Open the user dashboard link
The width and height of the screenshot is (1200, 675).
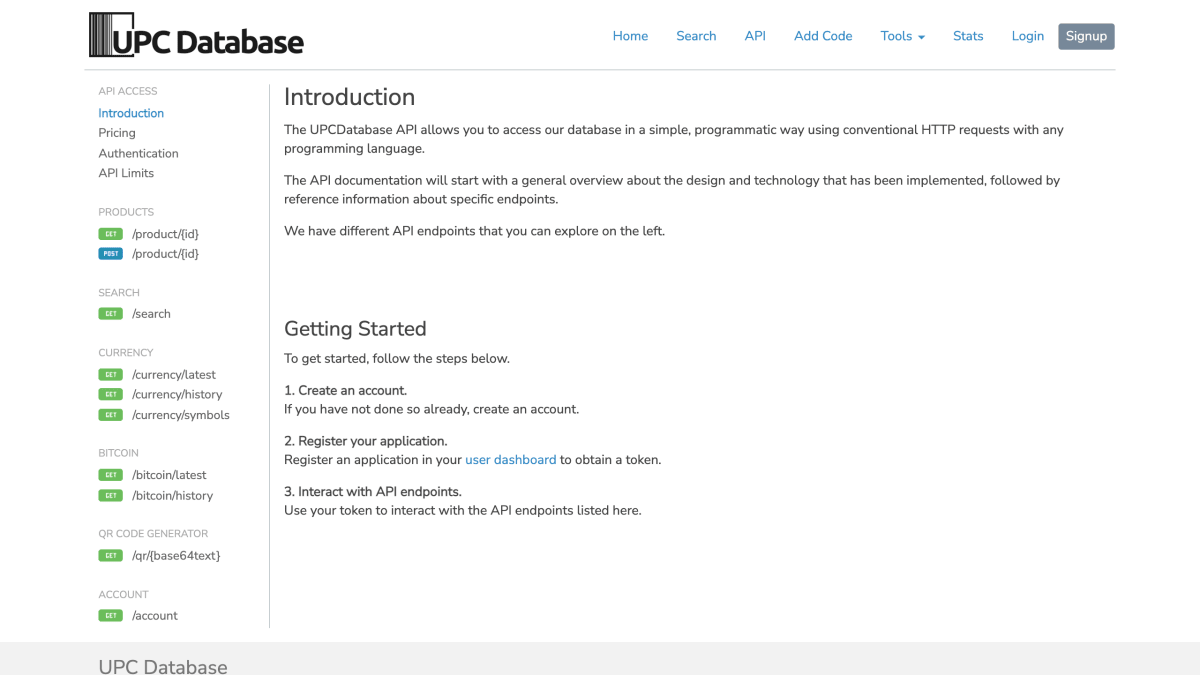(x=510, y=460)
